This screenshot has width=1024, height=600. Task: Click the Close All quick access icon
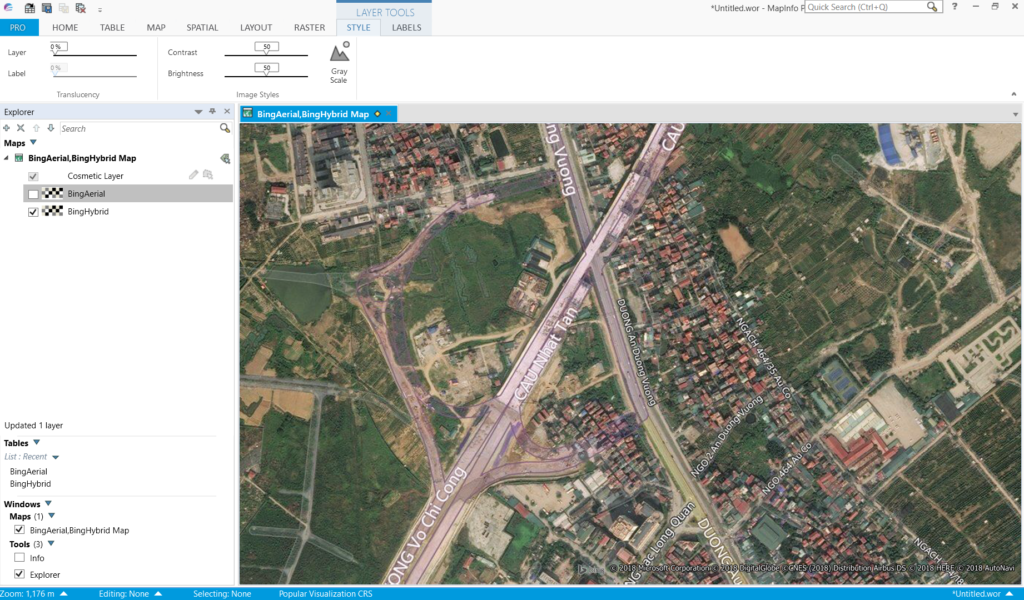81,8
